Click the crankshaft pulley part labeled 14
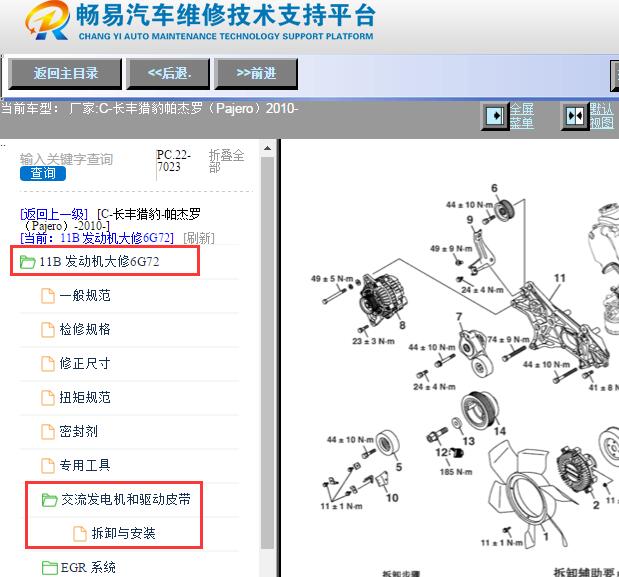 click(479, 410)
